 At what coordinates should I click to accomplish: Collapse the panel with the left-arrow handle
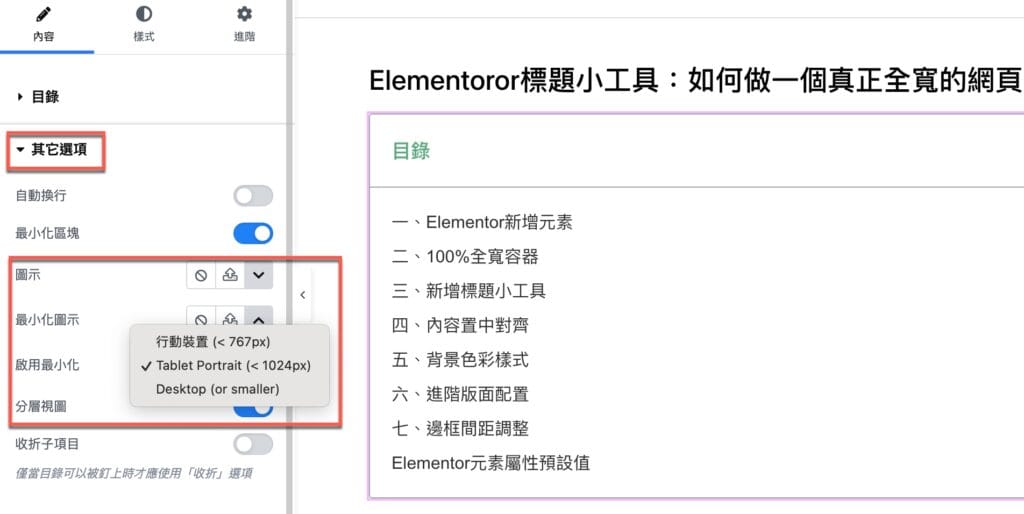[302, 295]
